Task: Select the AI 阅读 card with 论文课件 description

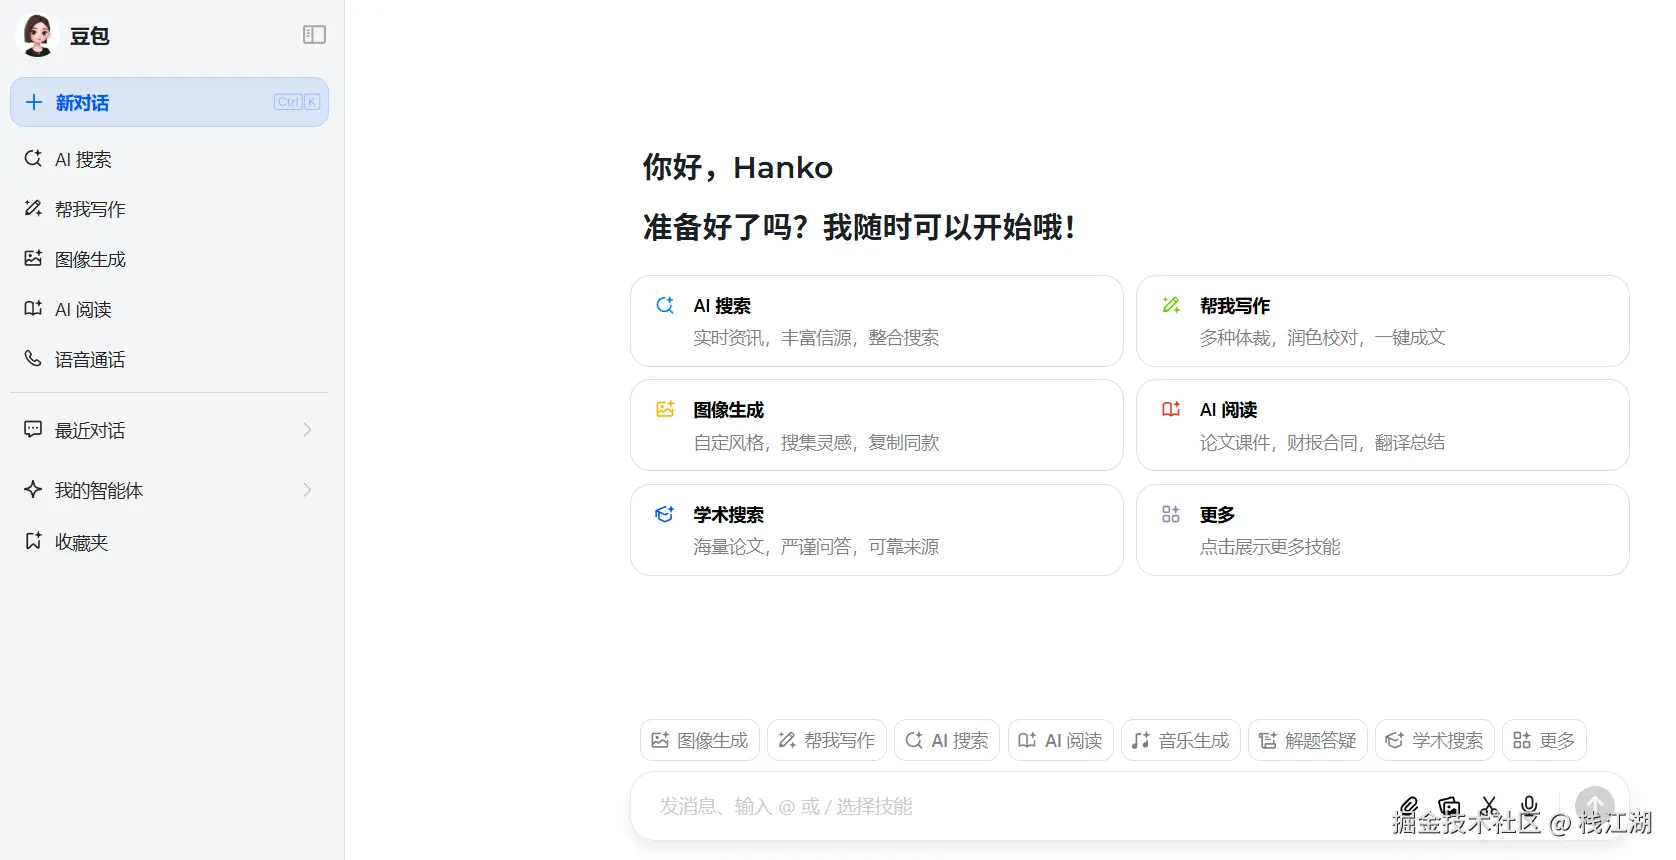Action: [1383, 425]
